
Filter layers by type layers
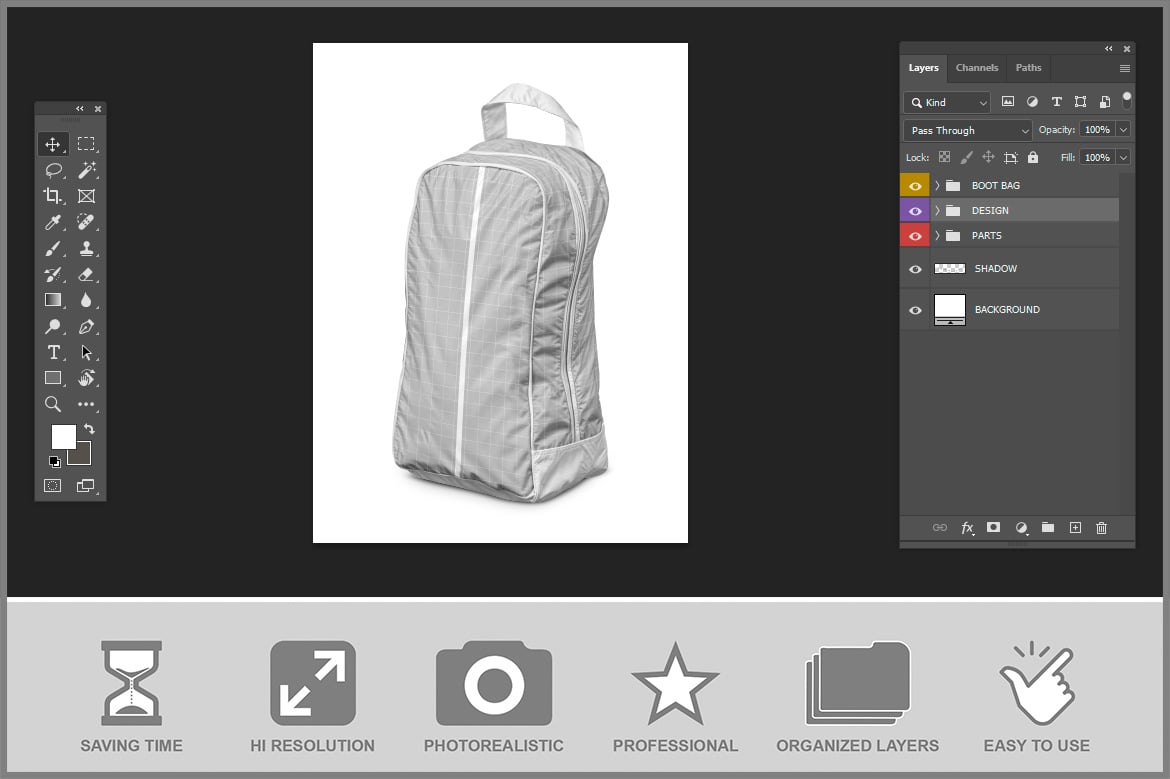pyautogui.click(x=1057, y=101)
